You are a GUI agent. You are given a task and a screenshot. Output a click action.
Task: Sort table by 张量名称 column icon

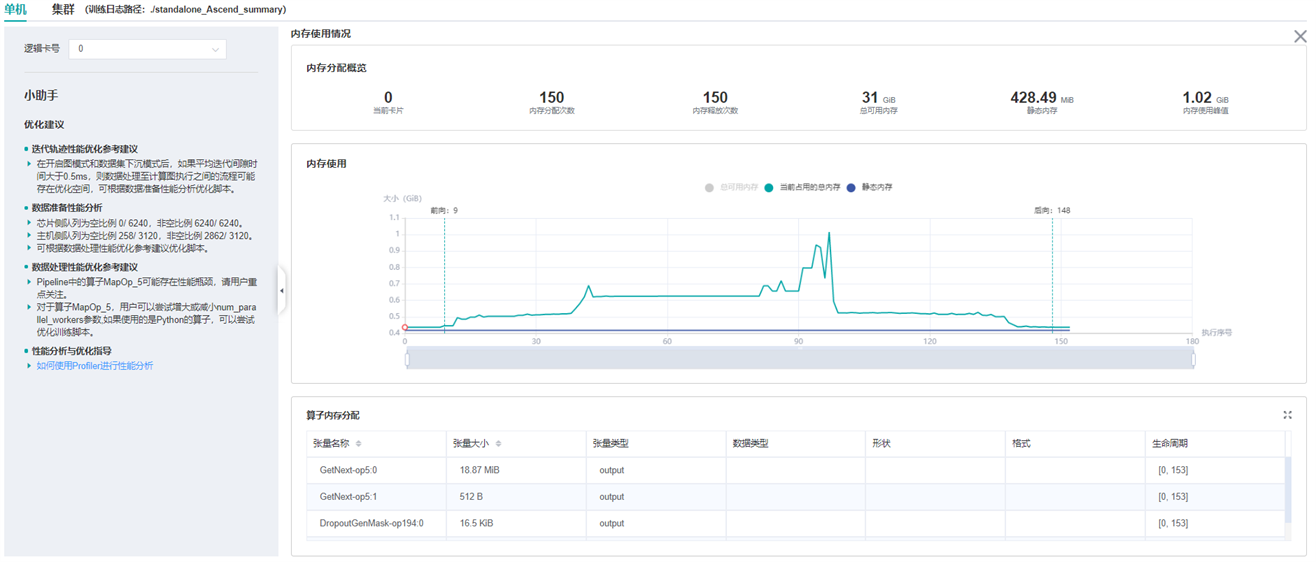tap(359, 444)
